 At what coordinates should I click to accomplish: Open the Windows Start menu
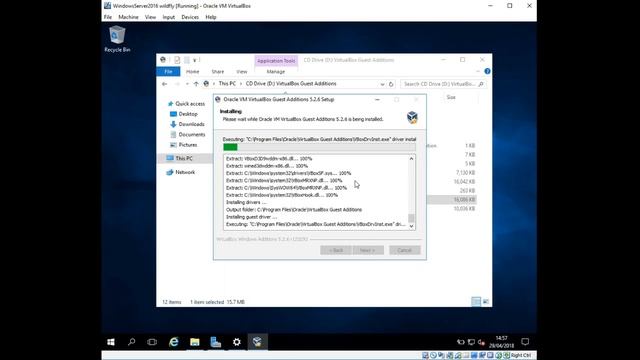pyautogui.click(x=111, y=342)
